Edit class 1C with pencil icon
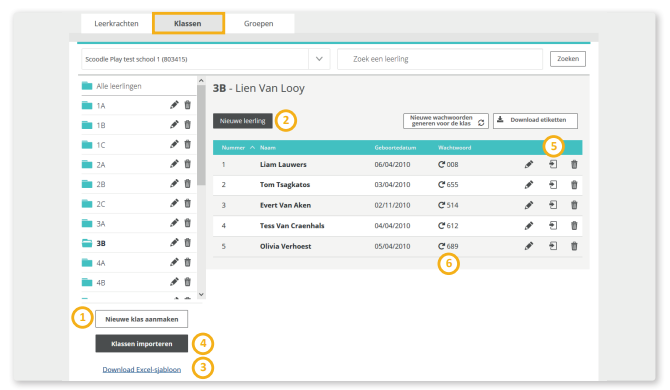 (x=174, y=144)
